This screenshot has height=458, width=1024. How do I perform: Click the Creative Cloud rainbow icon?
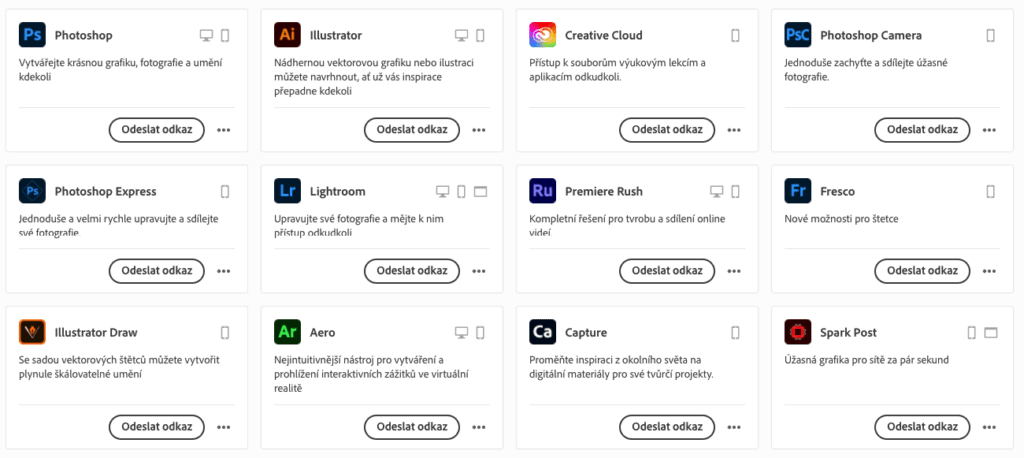tap(543, 35)
